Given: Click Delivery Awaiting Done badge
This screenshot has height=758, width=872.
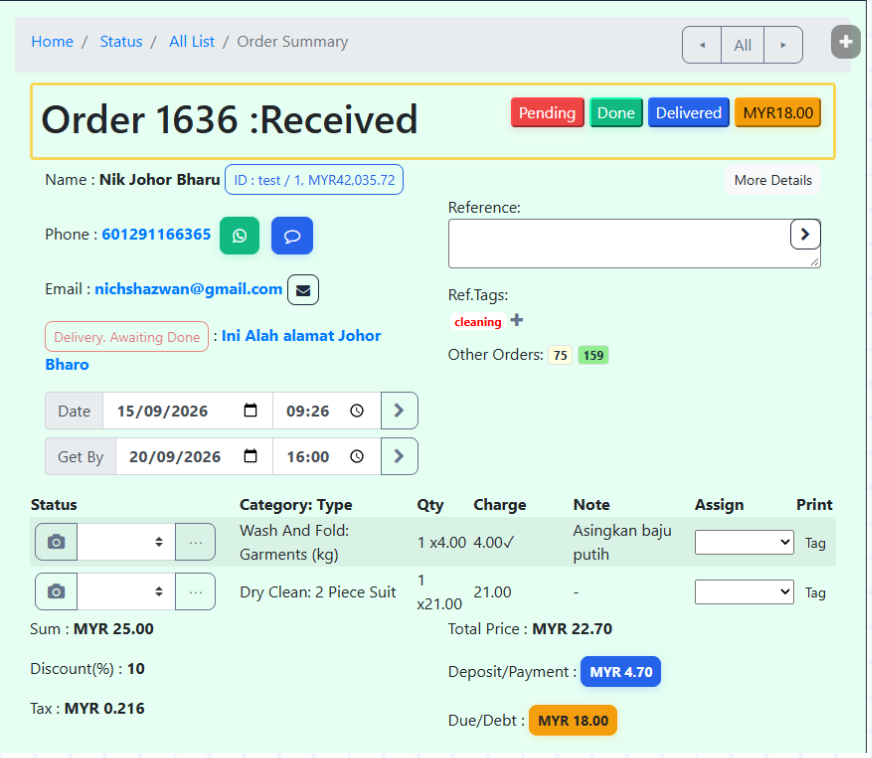Looking at the screenshot, I should click(x=127, y=337).
